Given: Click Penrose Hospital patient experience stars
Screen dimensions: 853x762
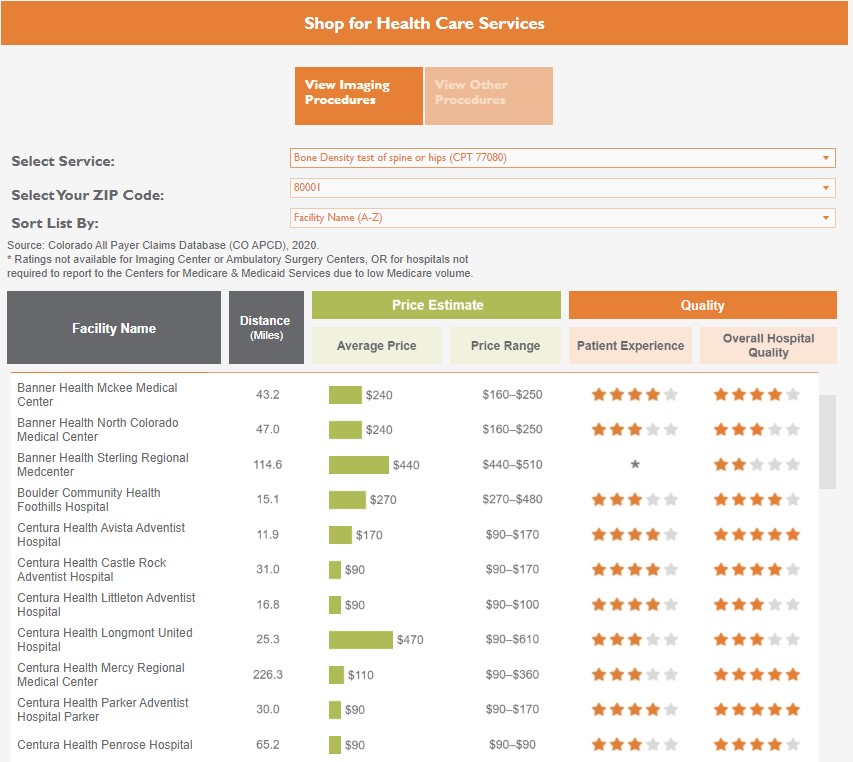Looking at the screenshot, I should [x=635, y=745].
